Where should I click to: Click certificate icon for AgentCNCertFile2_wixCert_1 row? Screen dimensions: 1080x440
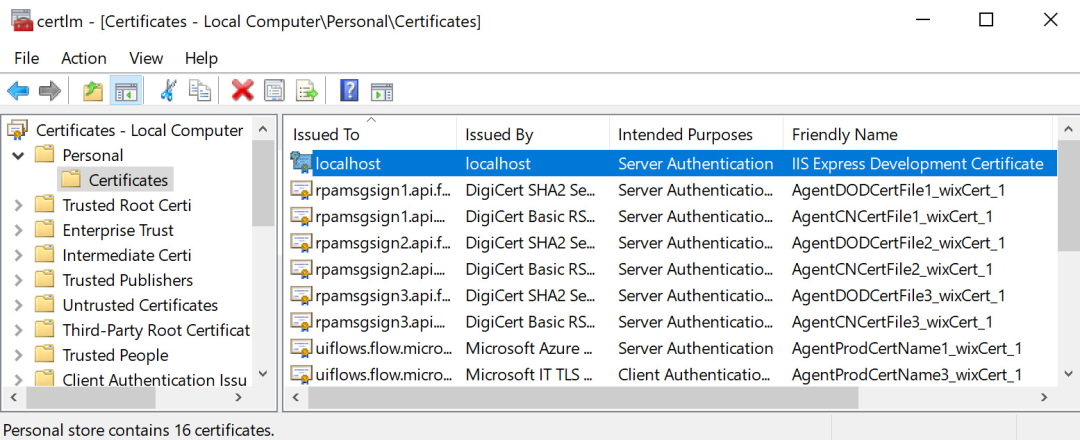tap(301, 269)
